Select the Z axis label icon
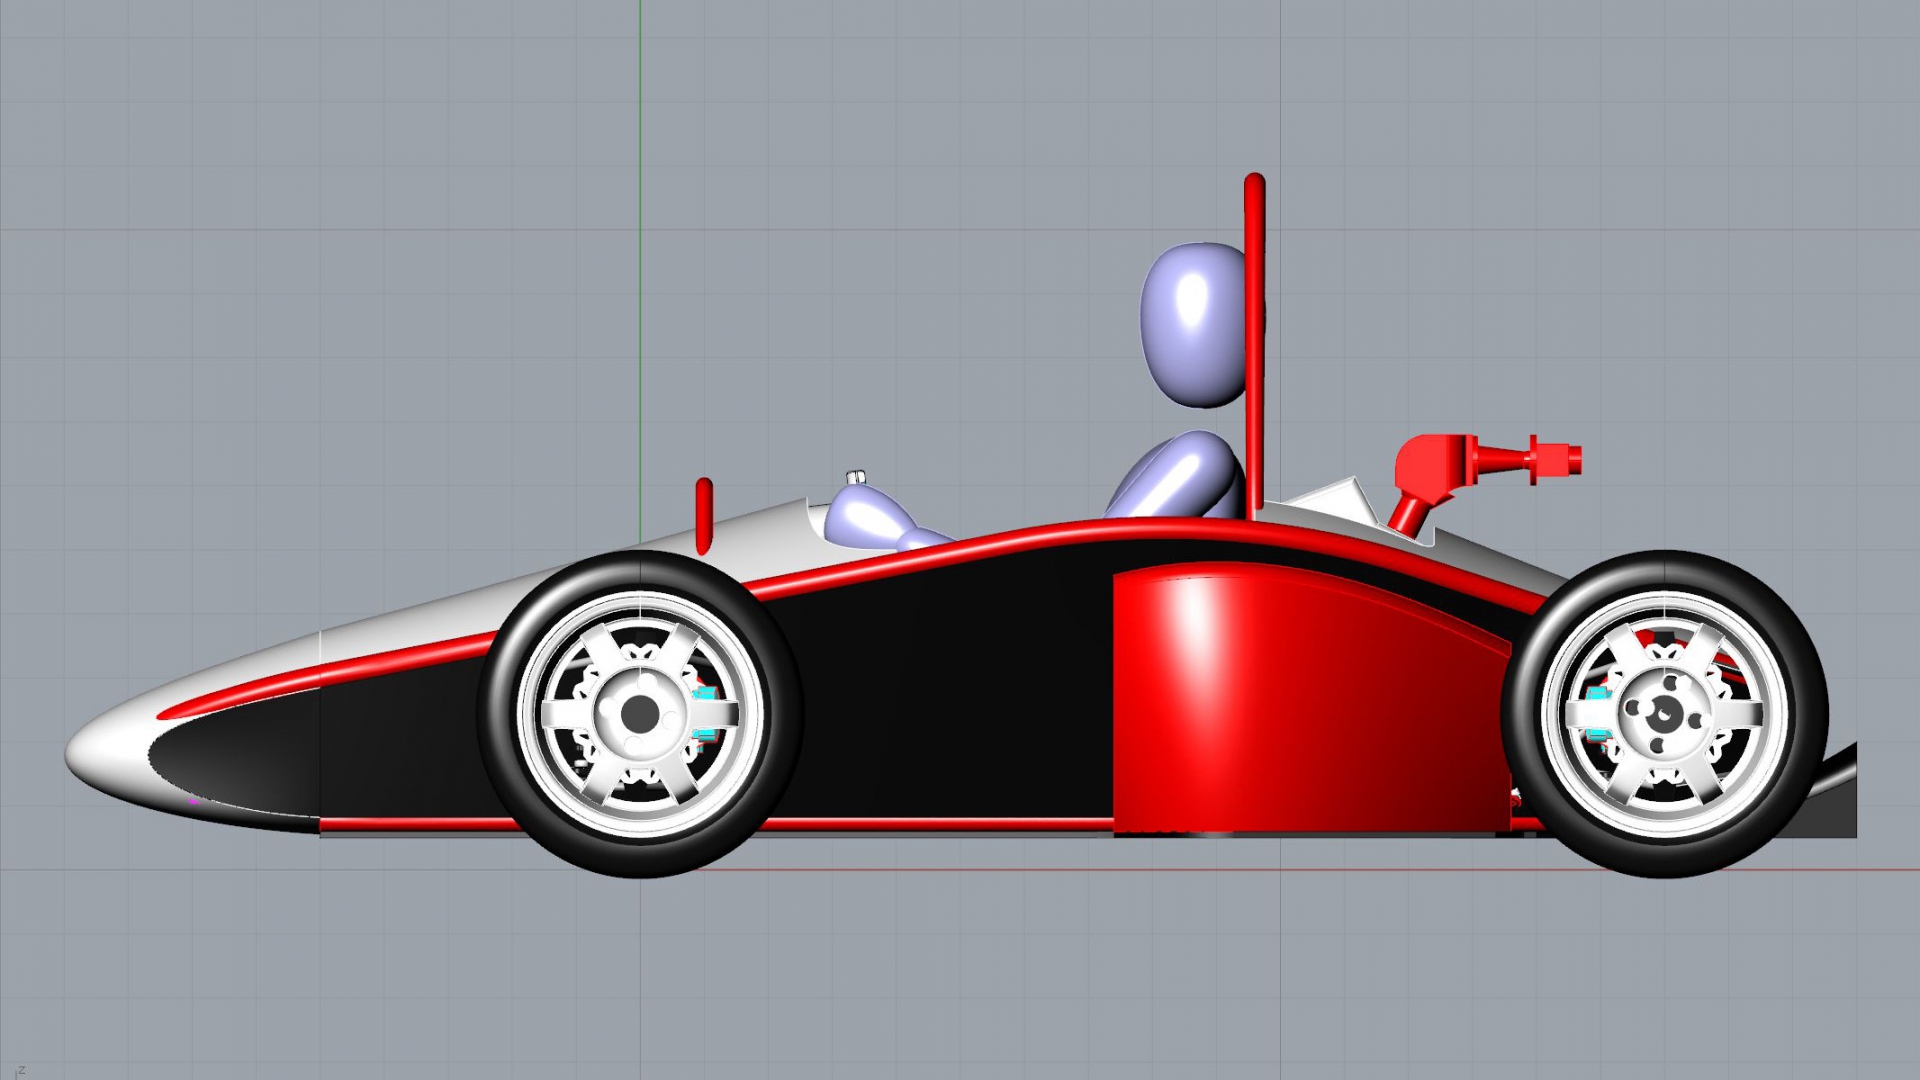The width and height of the screenshot is (1920, 1080). (x=20, y=1071)
